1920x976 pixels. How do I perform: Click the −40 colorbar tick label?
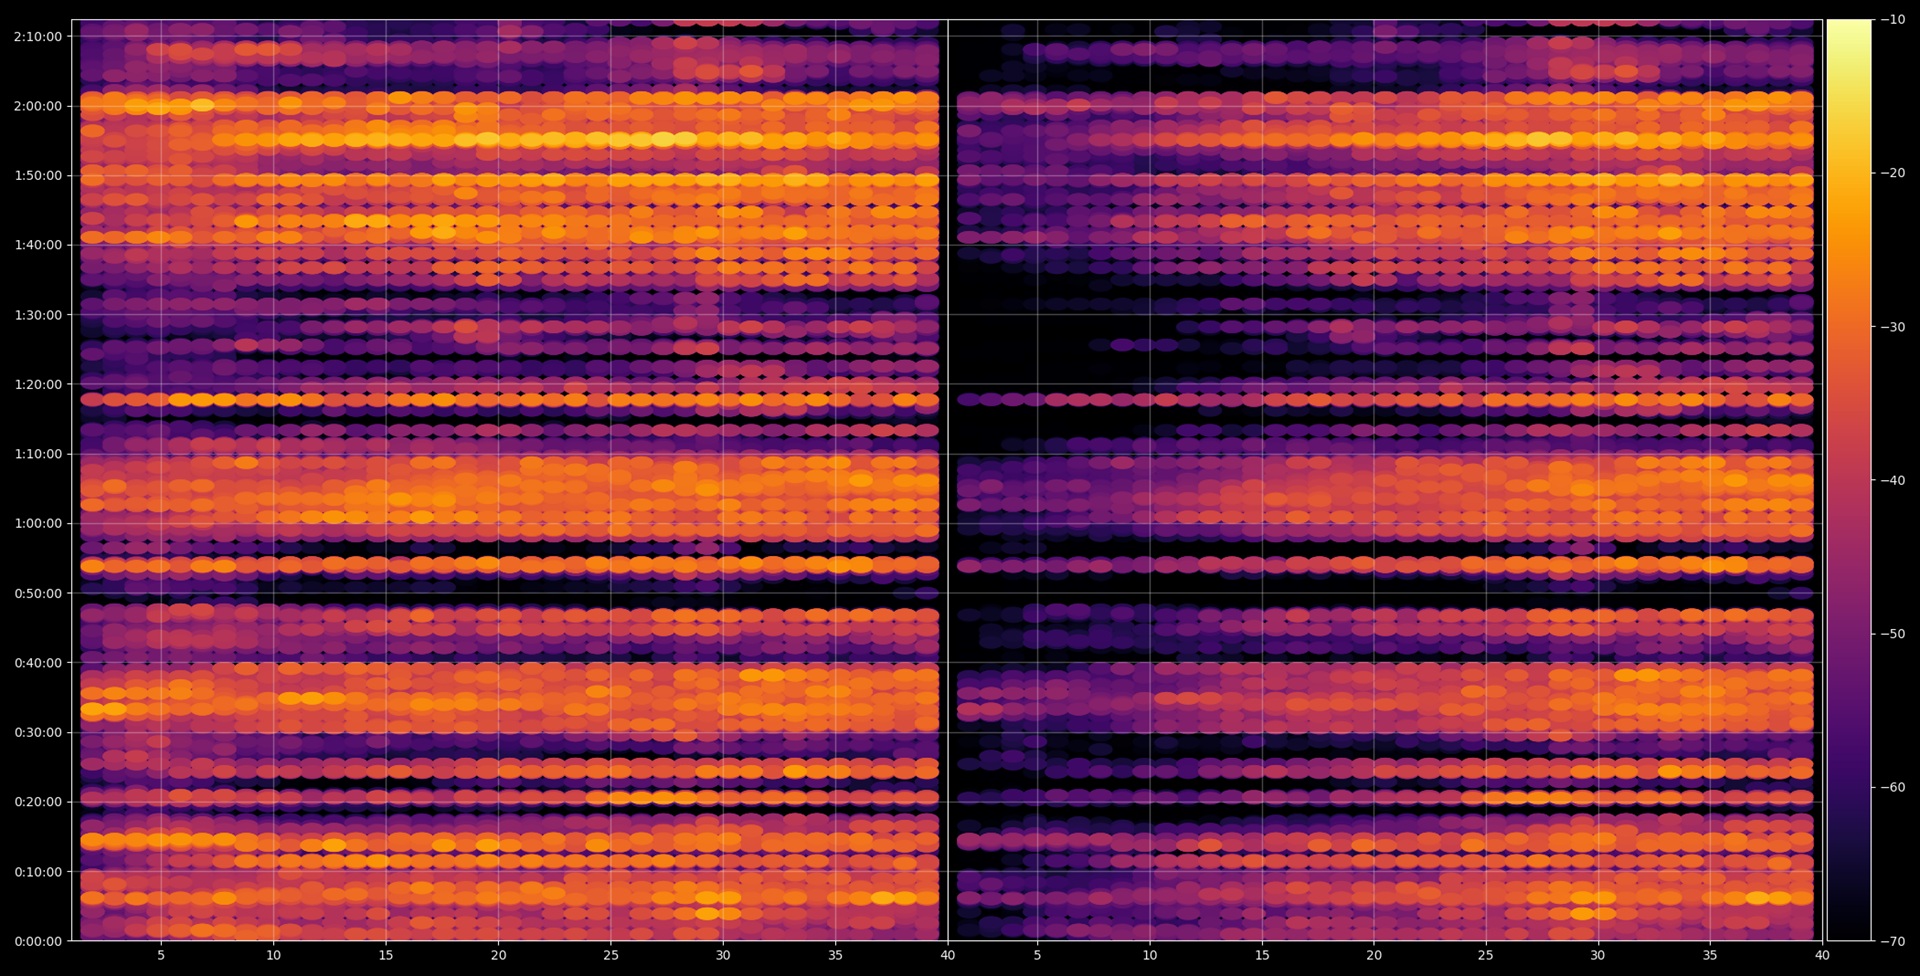coord(1892,480)
